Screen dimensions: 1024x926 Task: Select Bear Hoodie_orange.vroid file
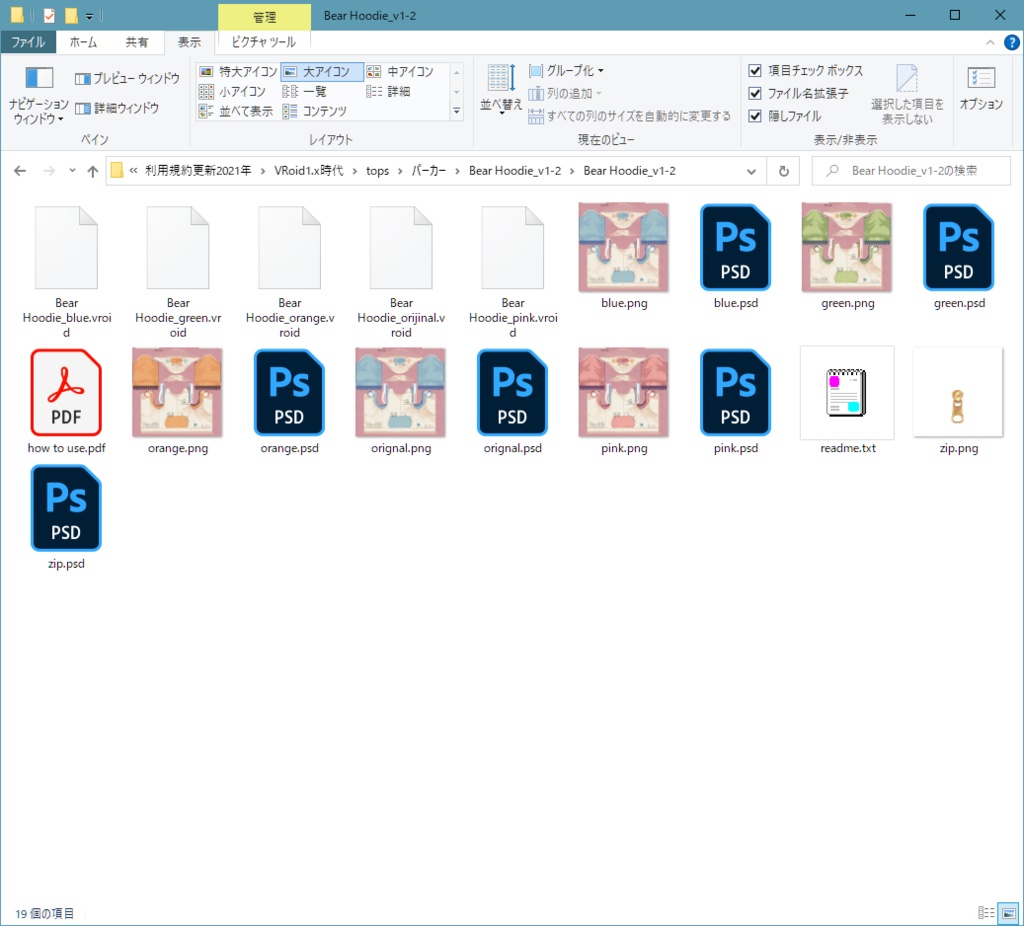tap(289, 248)
